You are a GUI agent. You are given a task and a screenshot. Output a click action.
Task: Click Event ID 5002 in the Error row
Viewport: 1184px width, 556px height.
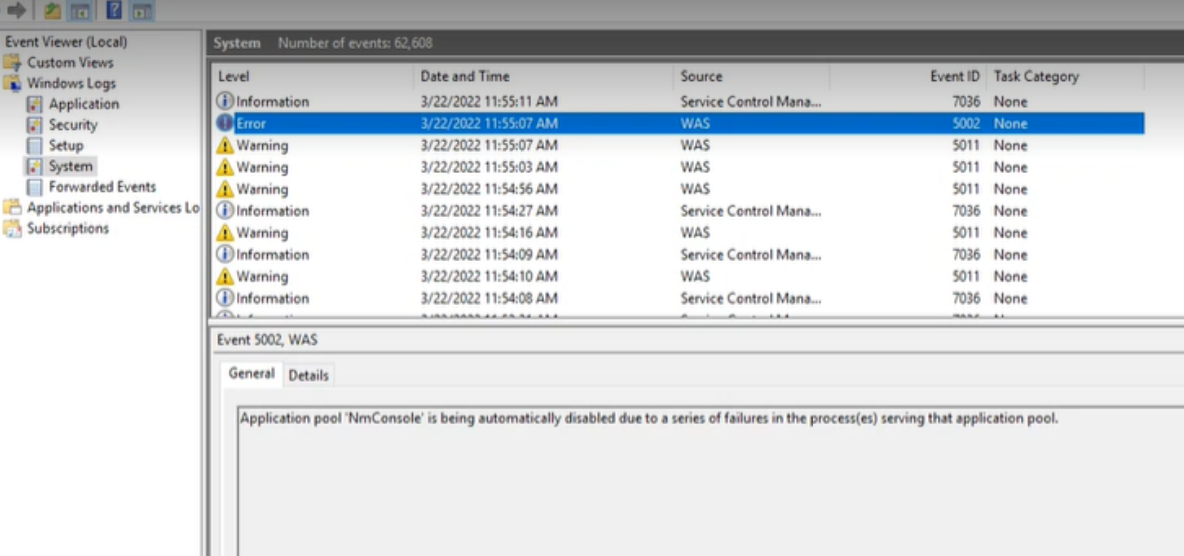pyautogui.click(x=966, y=123)
